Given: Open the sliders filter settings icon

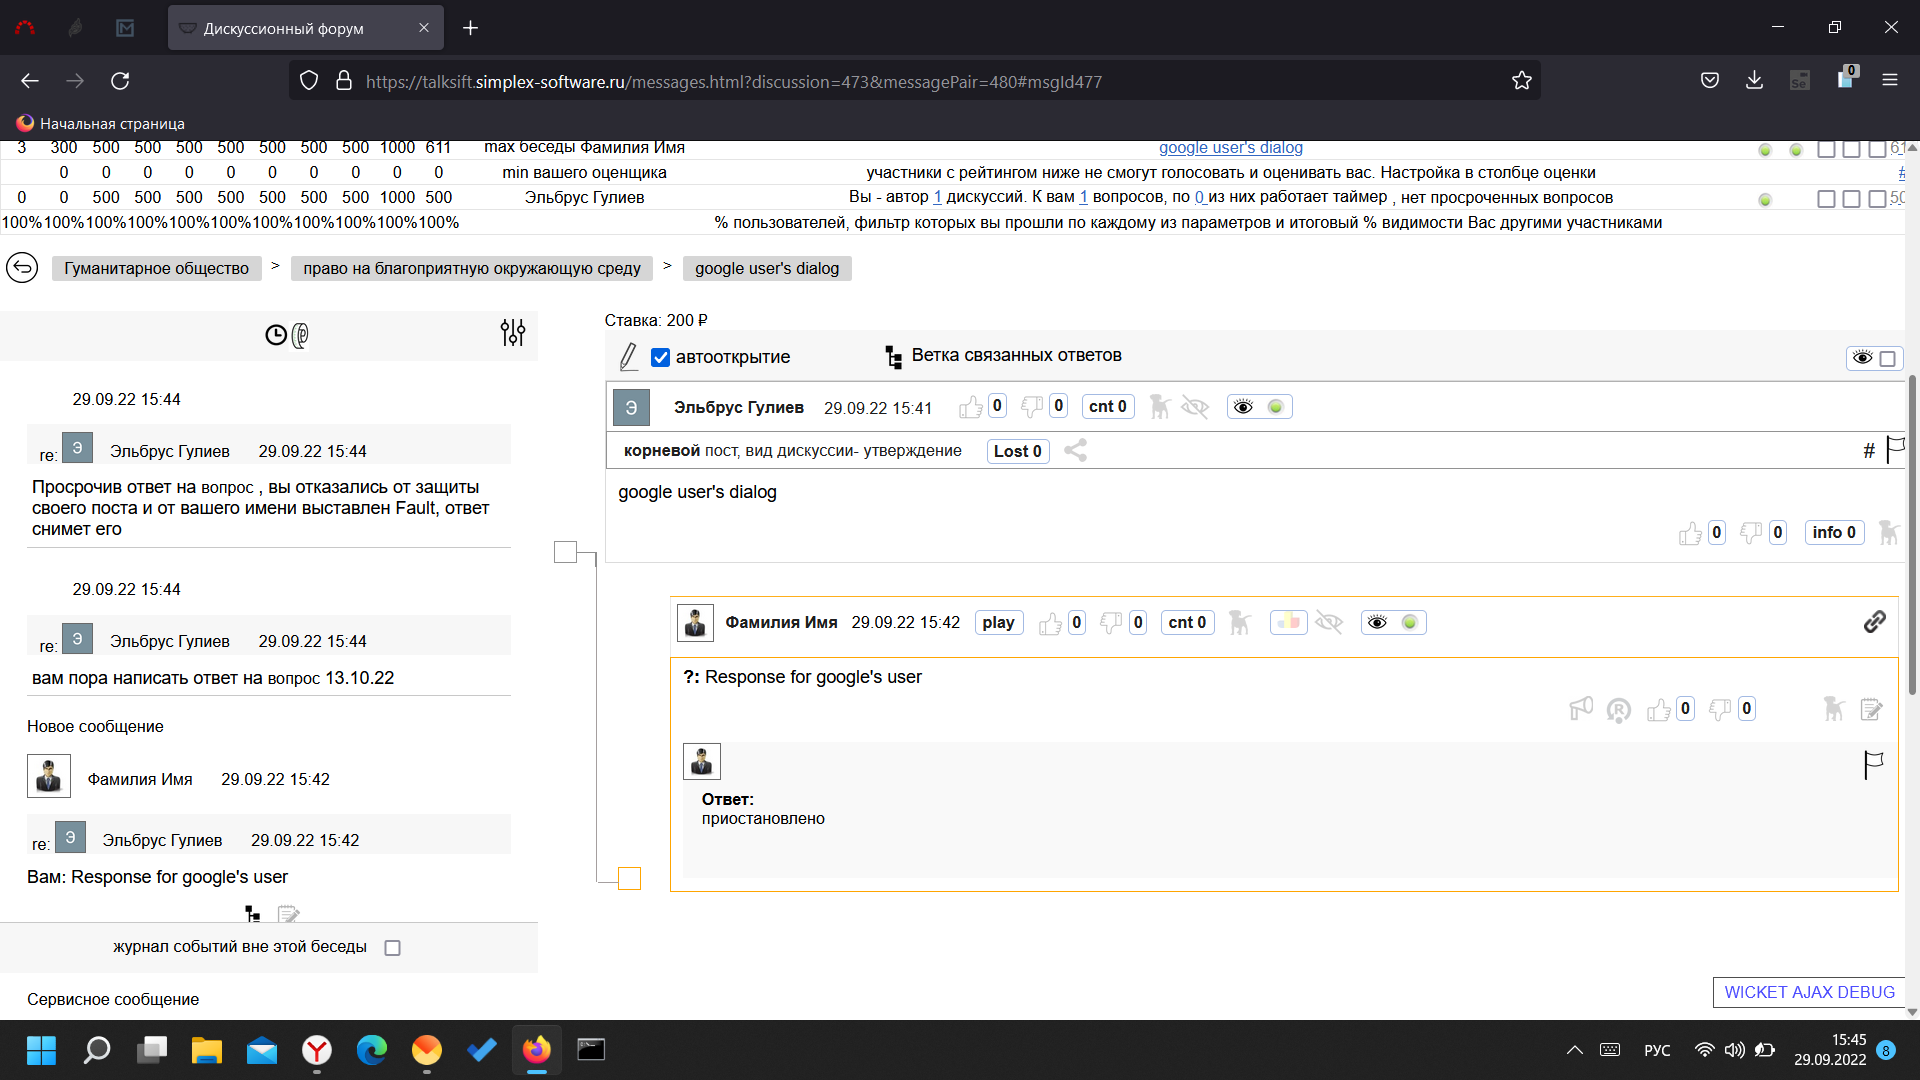Looking at the screenshot, I should click(513, 333).
